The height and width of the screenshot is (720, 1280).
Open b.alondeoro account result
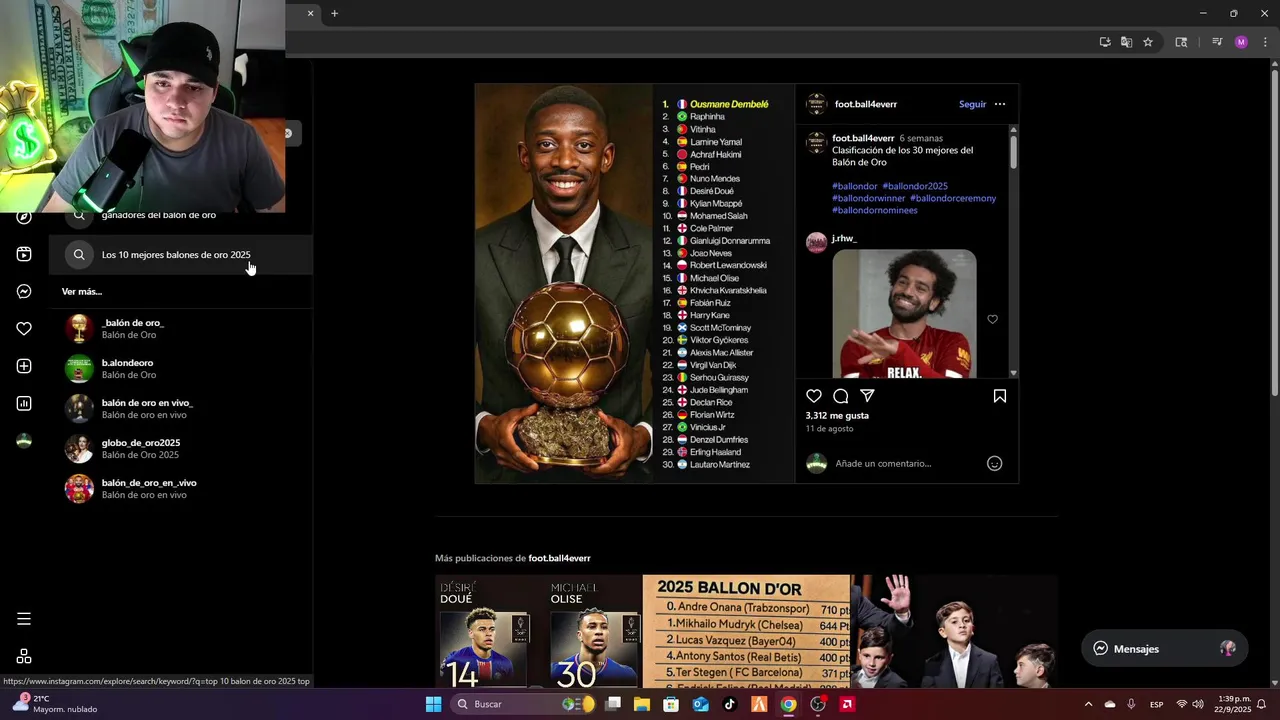click(181, 369)
